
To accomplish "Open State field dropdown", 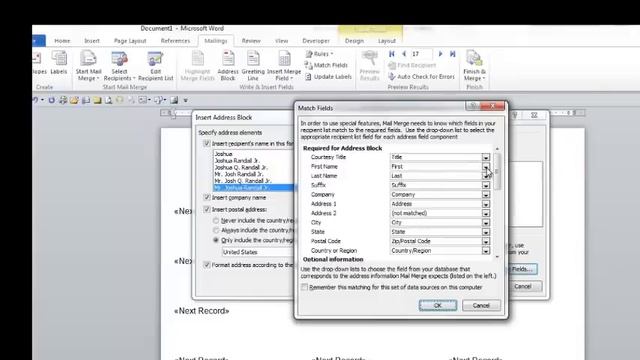I will (x=485, y=232).
